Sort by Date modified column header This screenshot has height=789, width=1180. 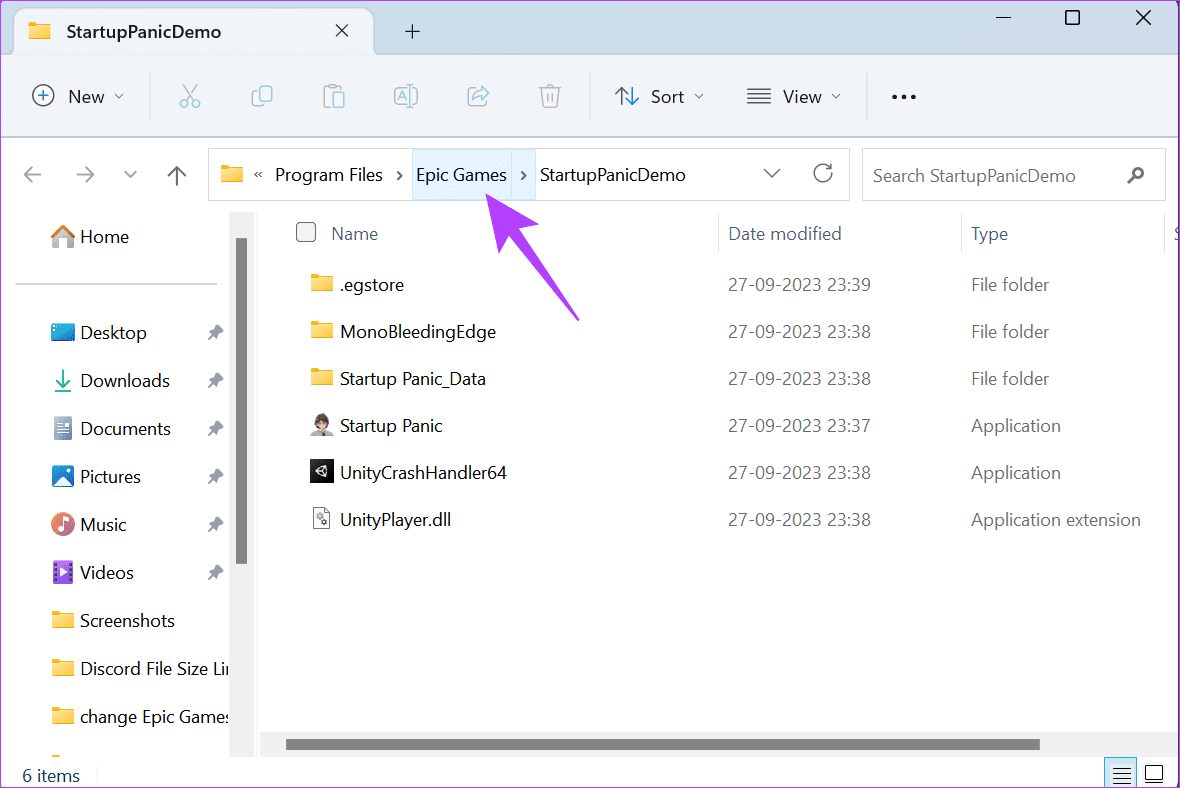pyautogui.click(x=785, y=233)
